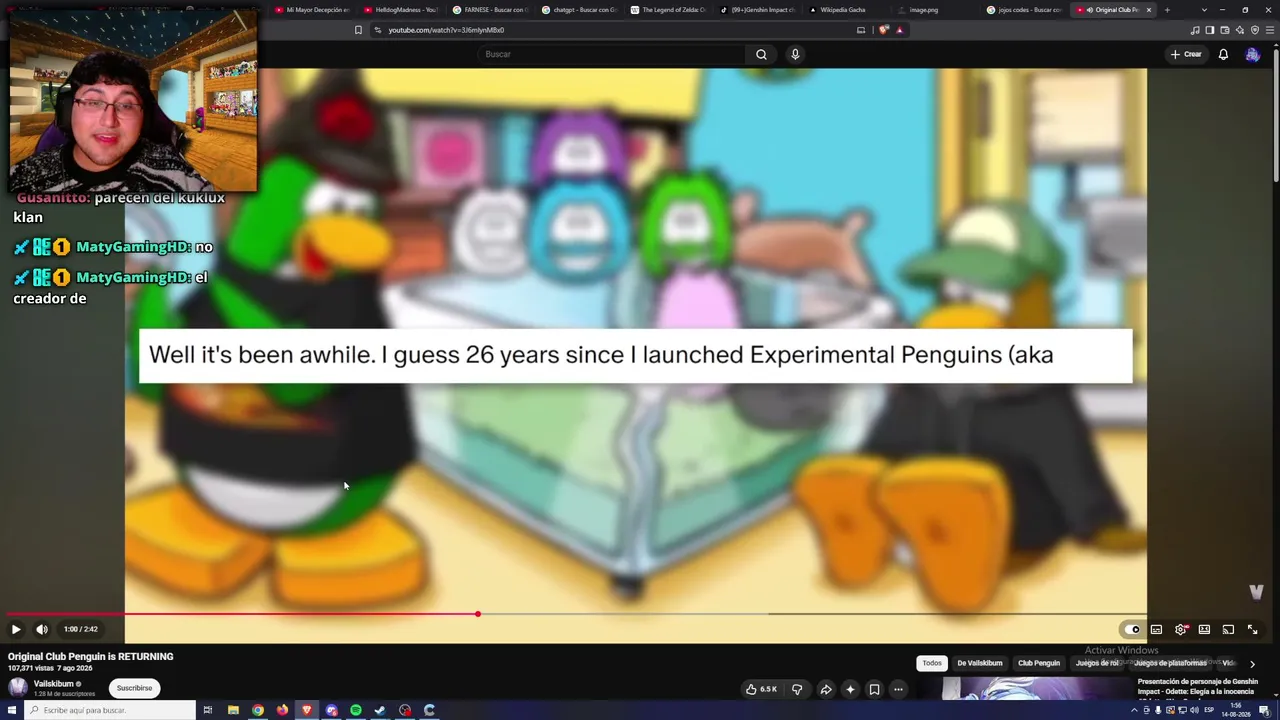Select the De Vailskibum filter chip
Image resolution: width=1280 pixels, height=720 pixels.
tap(980, 663)
